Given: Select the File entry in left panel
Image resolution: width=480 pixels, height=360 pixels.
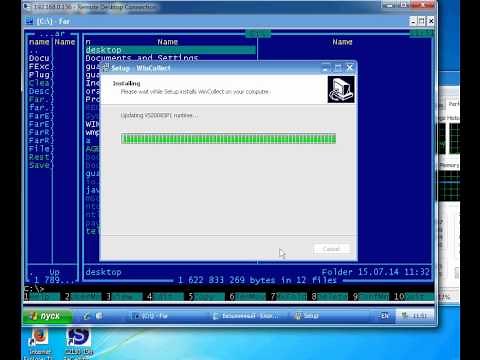Looking at the screenshot, I should 39,149.
